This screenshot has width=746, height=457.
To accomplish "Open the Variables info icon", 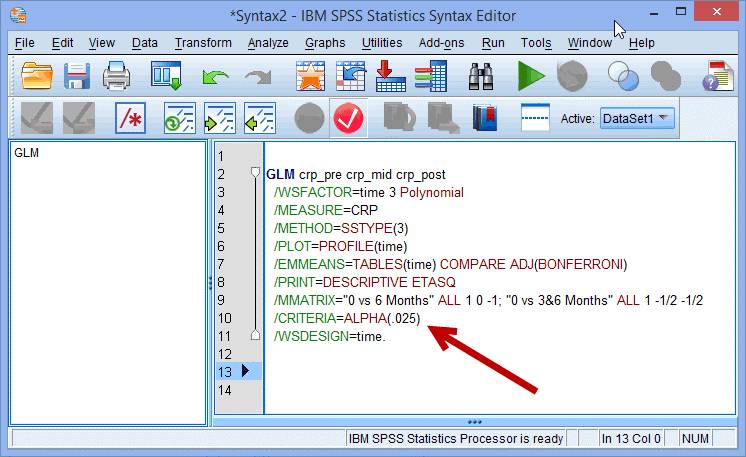I will (x=431, y=76).
